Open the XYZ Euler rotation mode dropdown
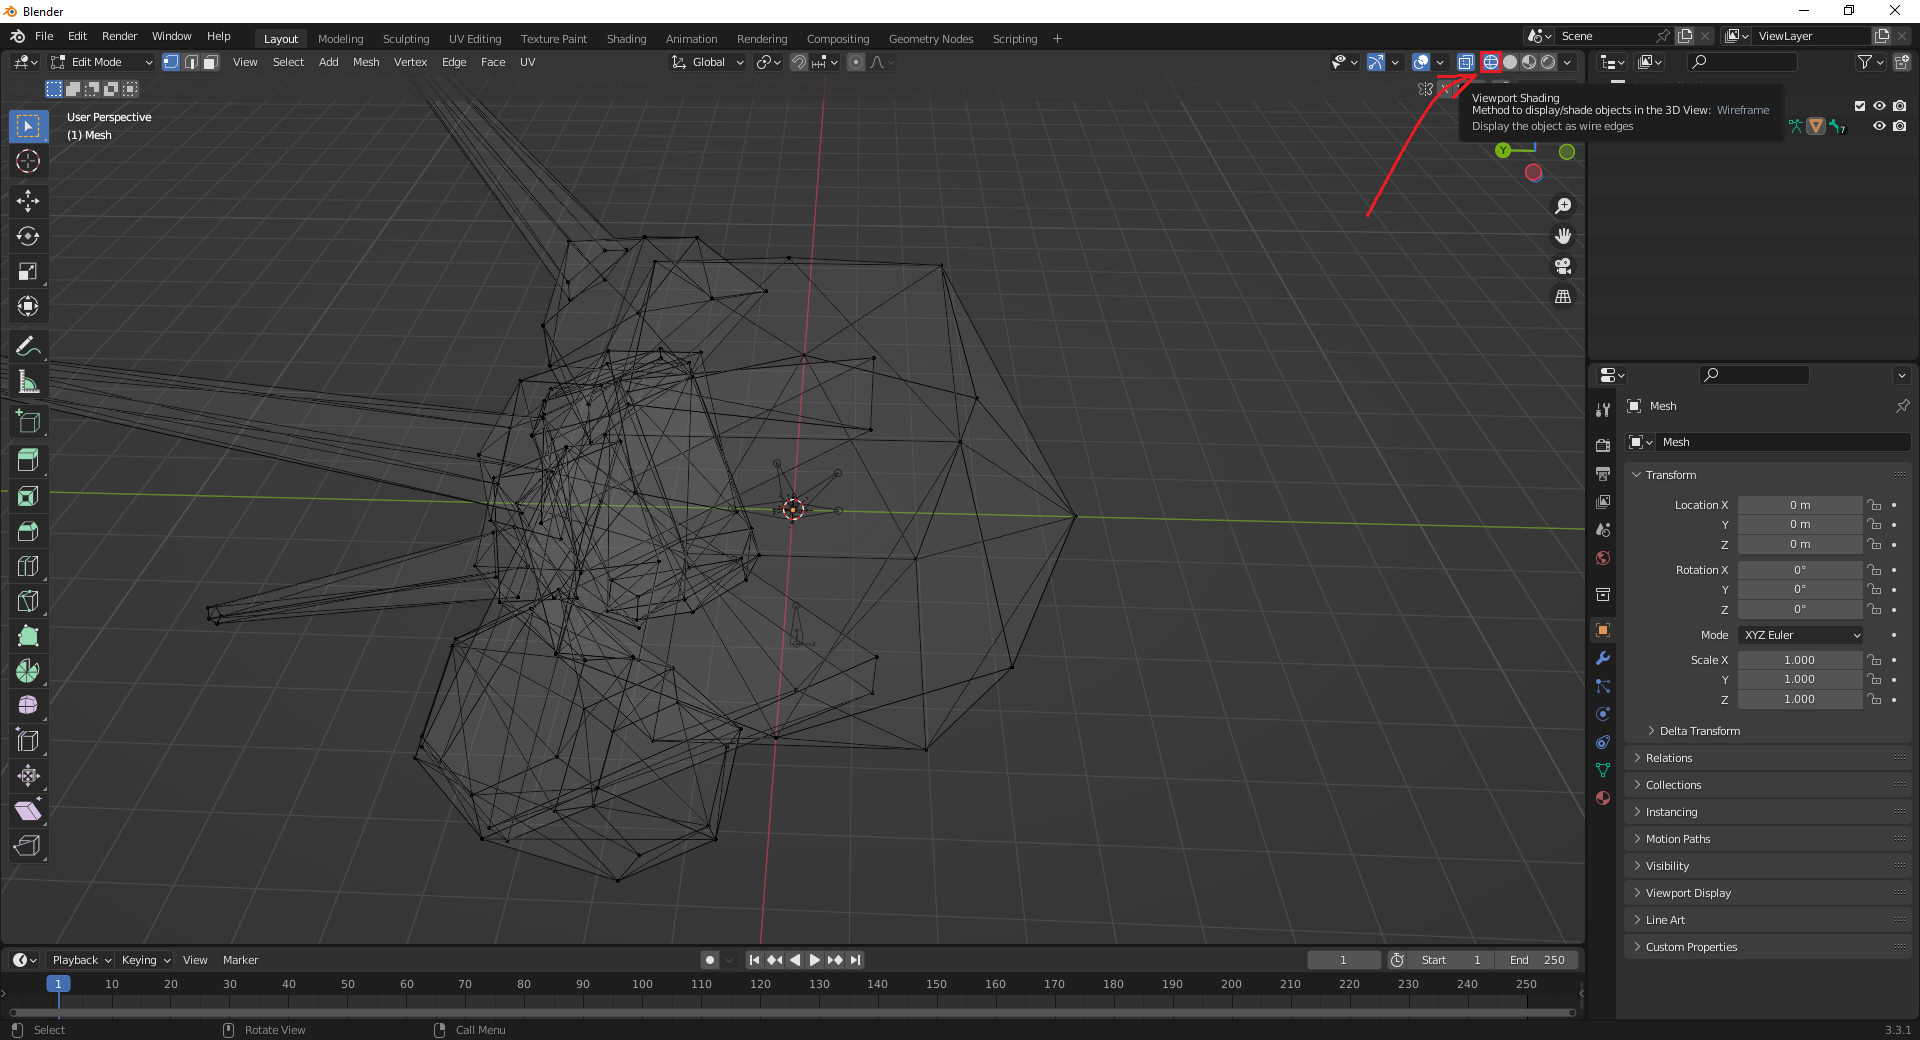Screen dimensions: 1920x1040 click(x=1800, y=635)
